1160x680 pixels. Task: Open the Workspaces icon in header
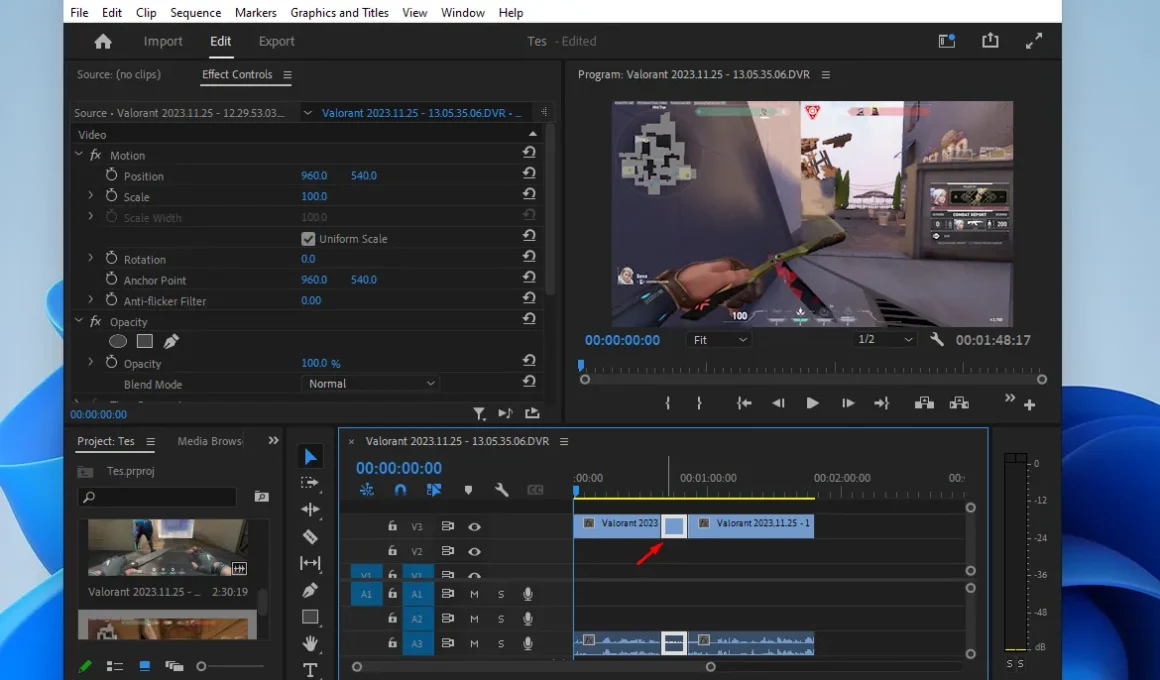[947, 41]
